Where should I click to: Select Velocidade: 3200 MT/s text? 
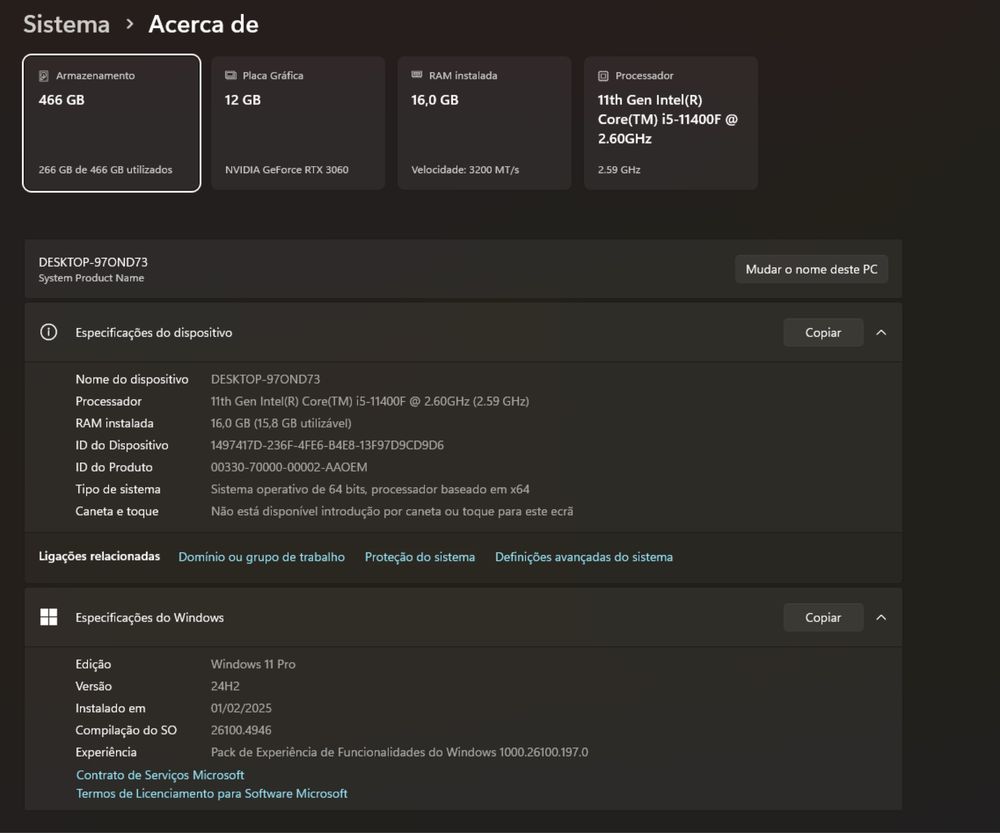[x=465, y=170]
